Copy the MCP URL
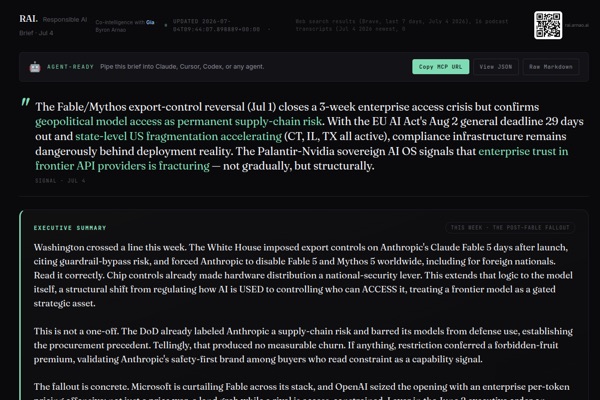The width and height of the screenshot is (600, 400). [440, 67]
